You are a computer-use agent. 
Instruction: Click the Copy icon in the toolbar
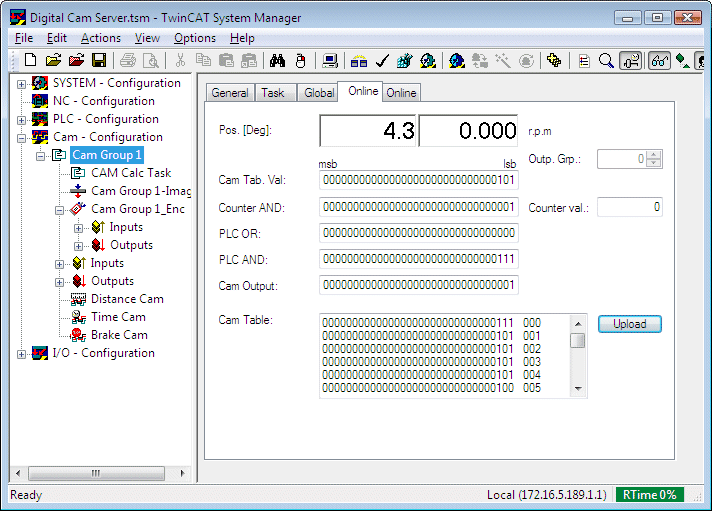pyautogui.click(x=203, y=60)
